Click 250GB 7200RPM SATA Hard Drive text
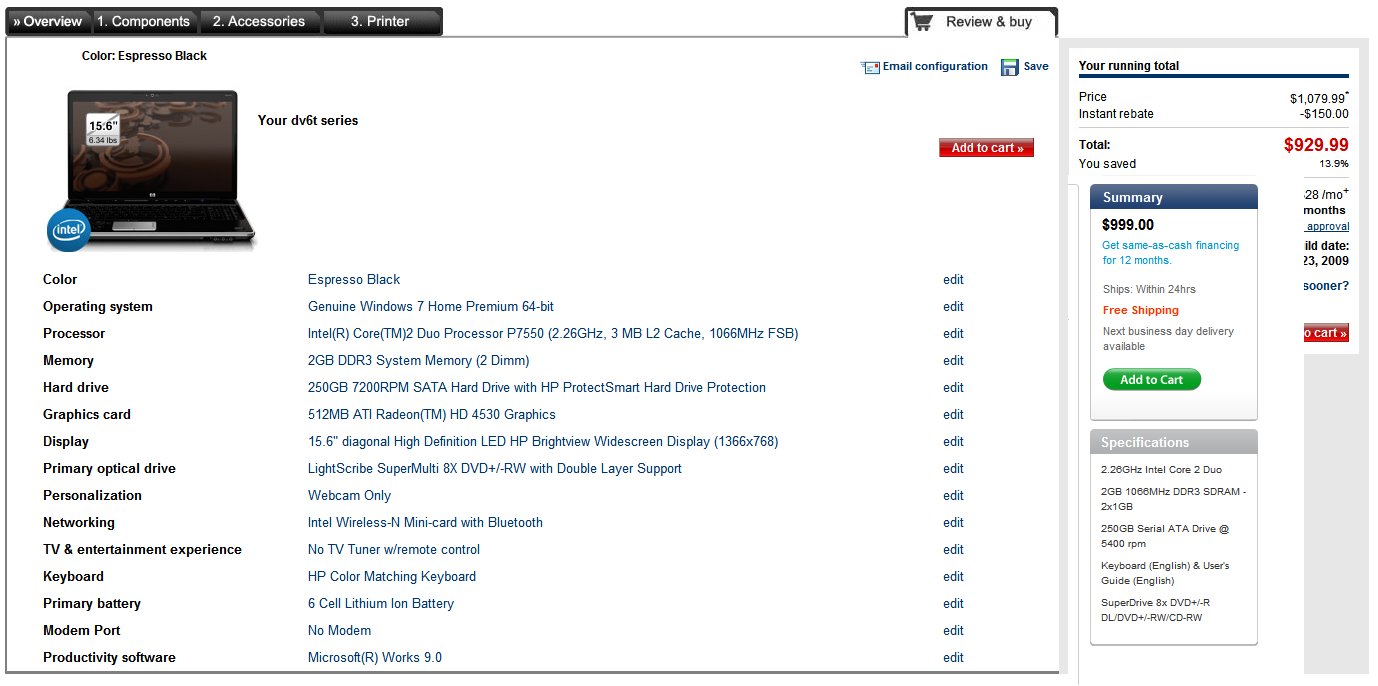Viewport: 1378px width, 686px height. 537,388
